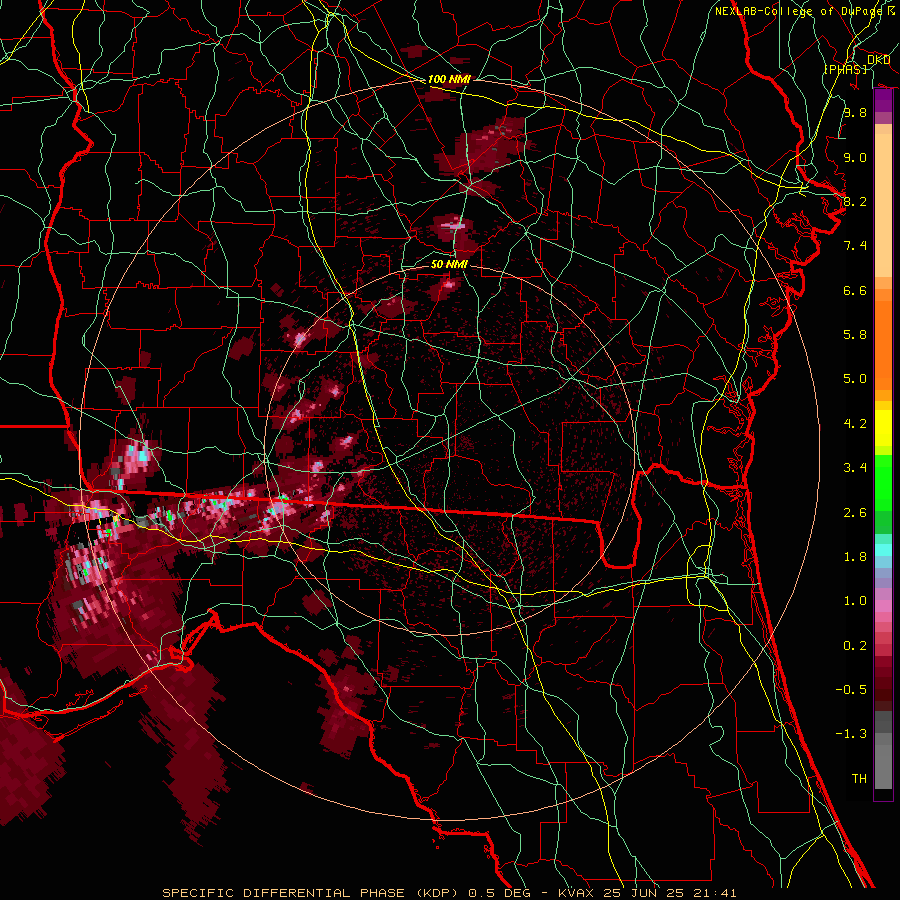Click the 4.2 legend value
900x900 pixels.
(x=855, y=424)
